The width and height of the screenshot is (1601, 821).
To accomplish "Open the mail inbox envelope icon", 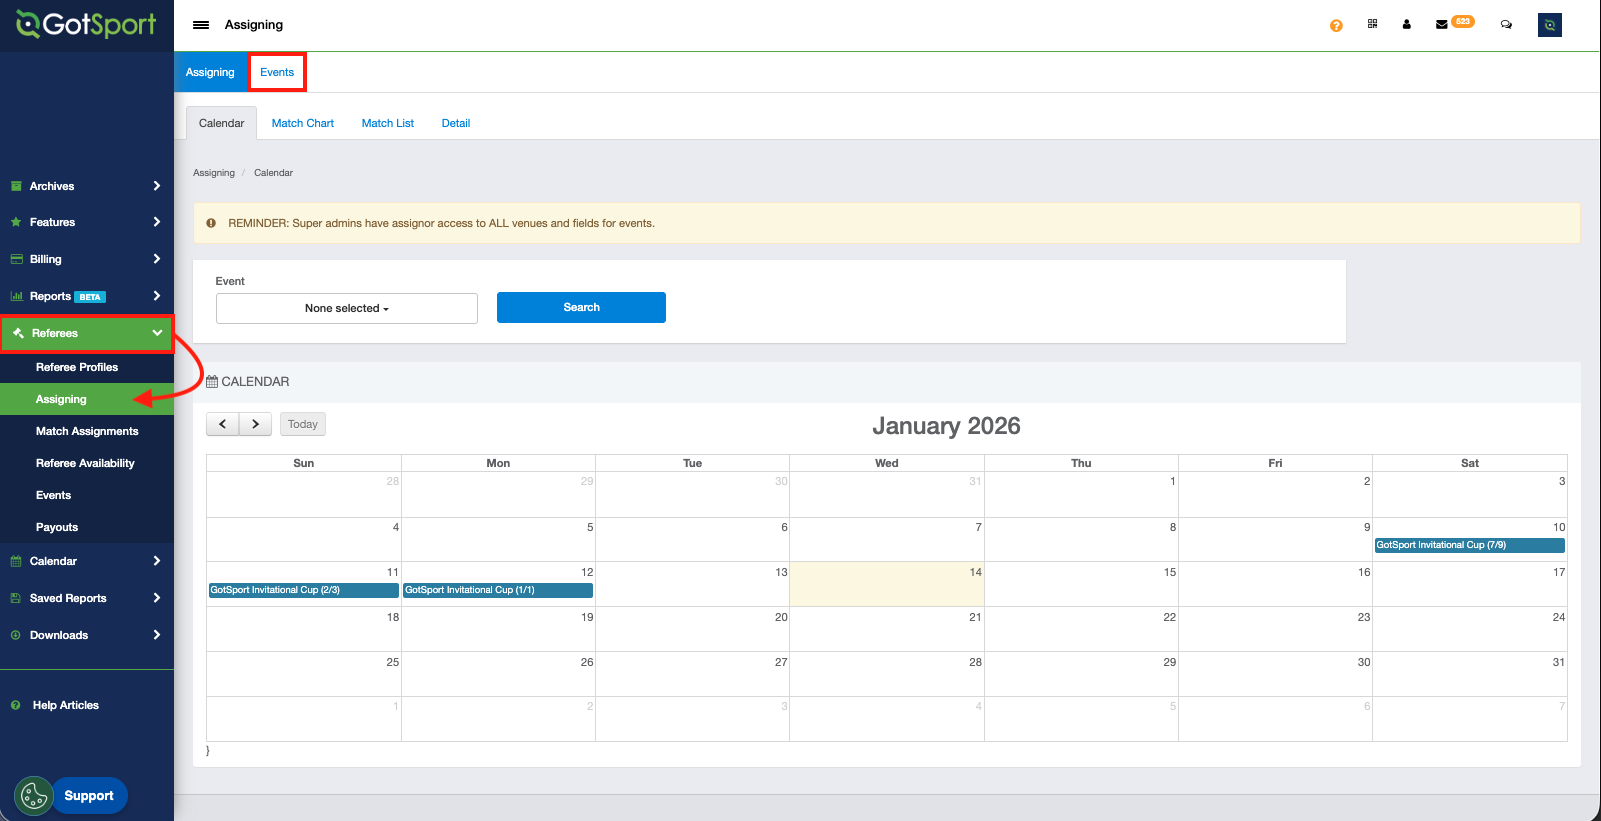I will click(1441, 25).
